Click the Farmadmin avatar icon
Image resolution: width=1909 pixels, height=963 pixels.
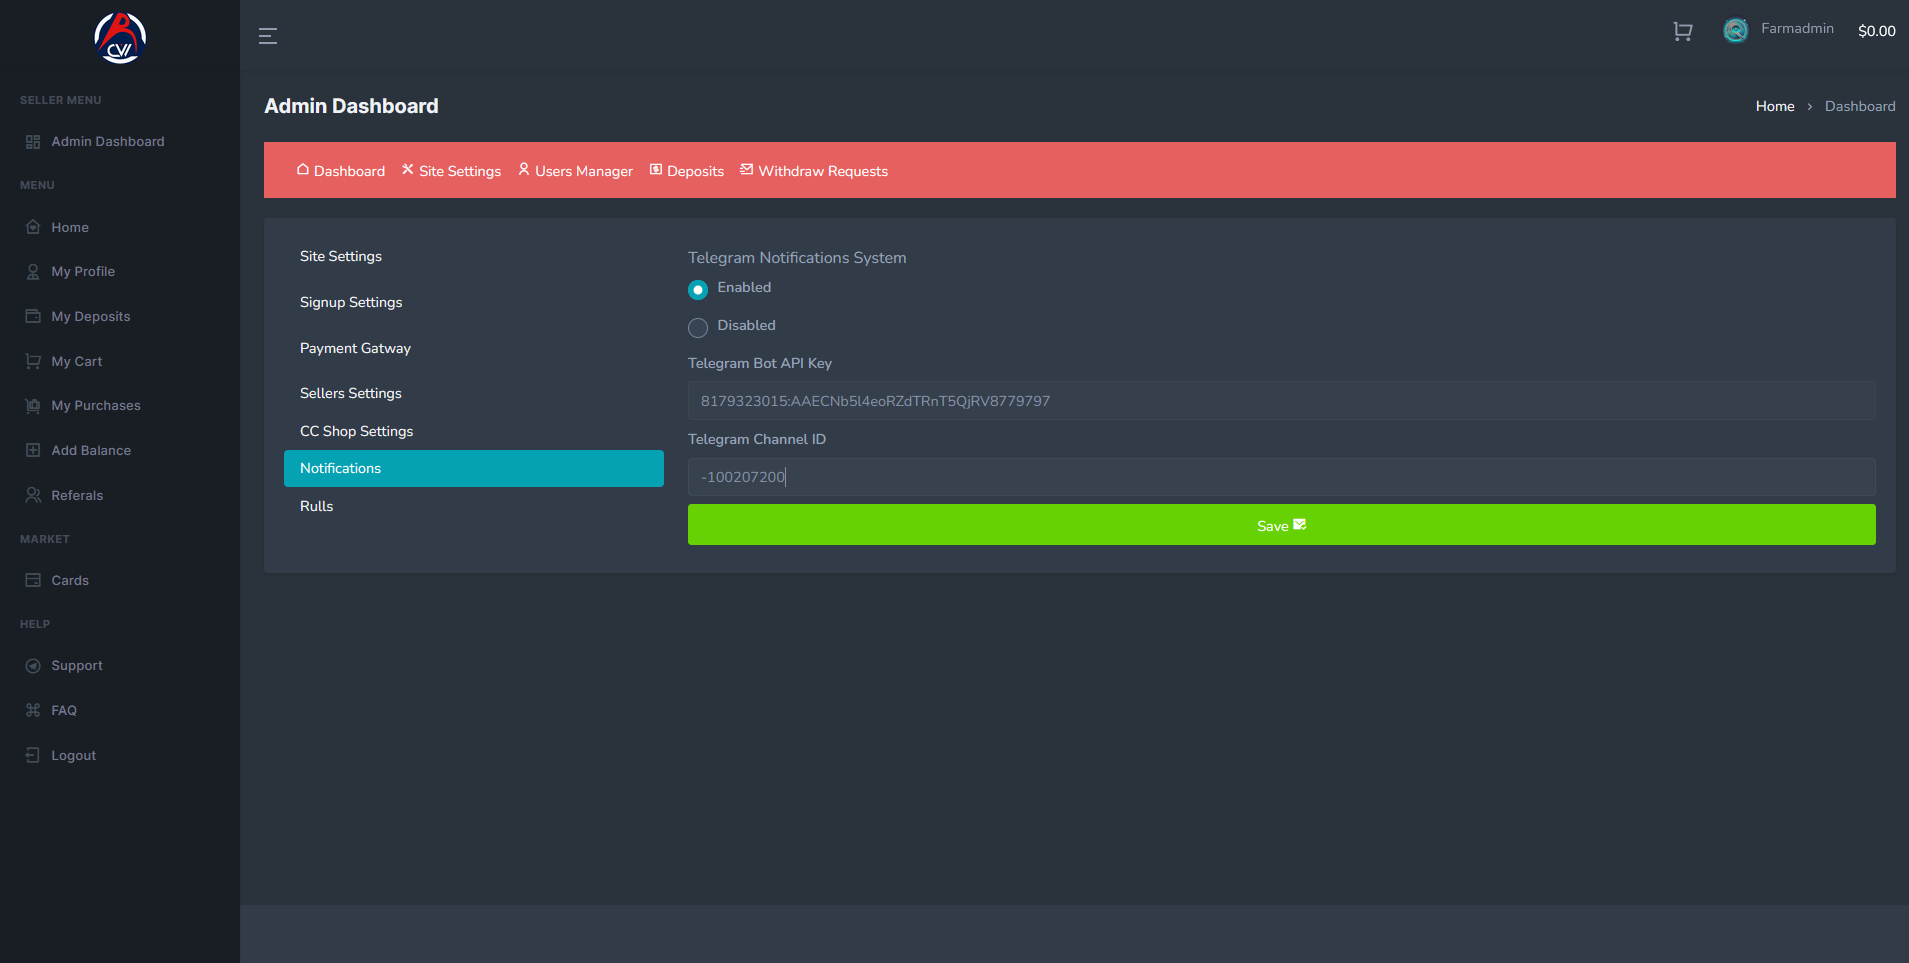[1736, 31]
